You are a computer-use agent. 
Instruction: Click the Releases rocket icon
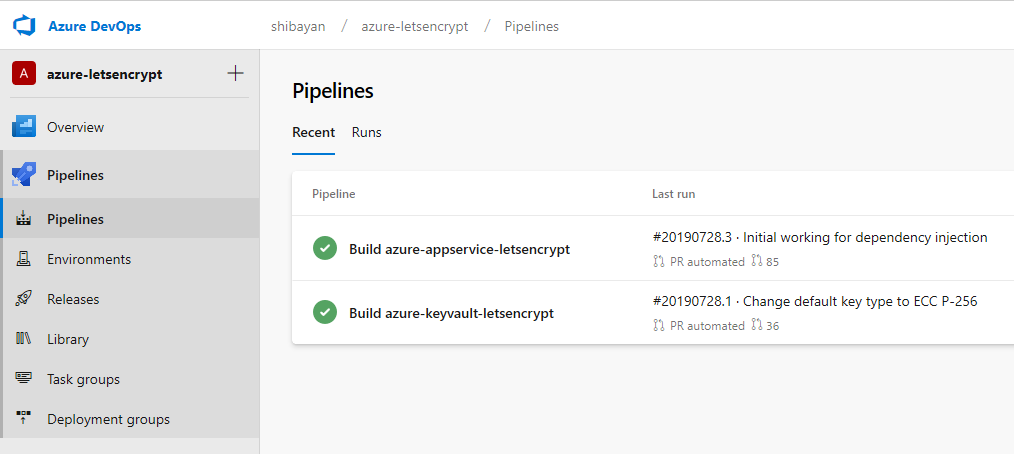pyautogui.click(x=24, y=299)
